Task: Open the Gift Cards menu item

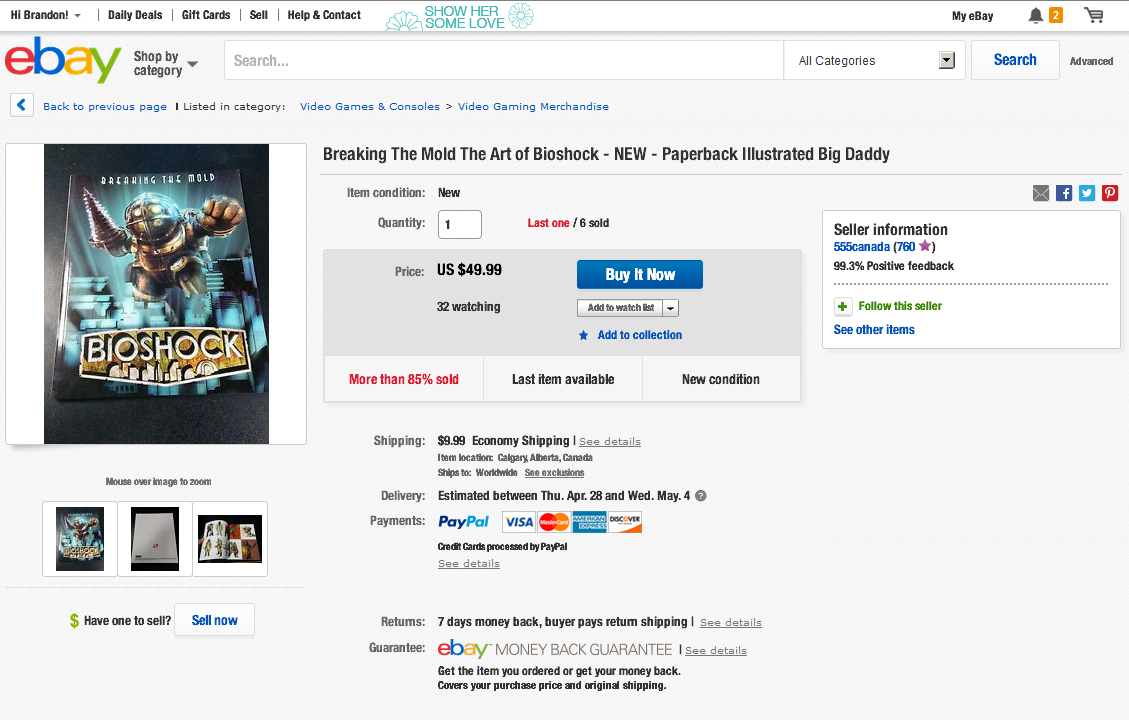Action: pos(206,15)
